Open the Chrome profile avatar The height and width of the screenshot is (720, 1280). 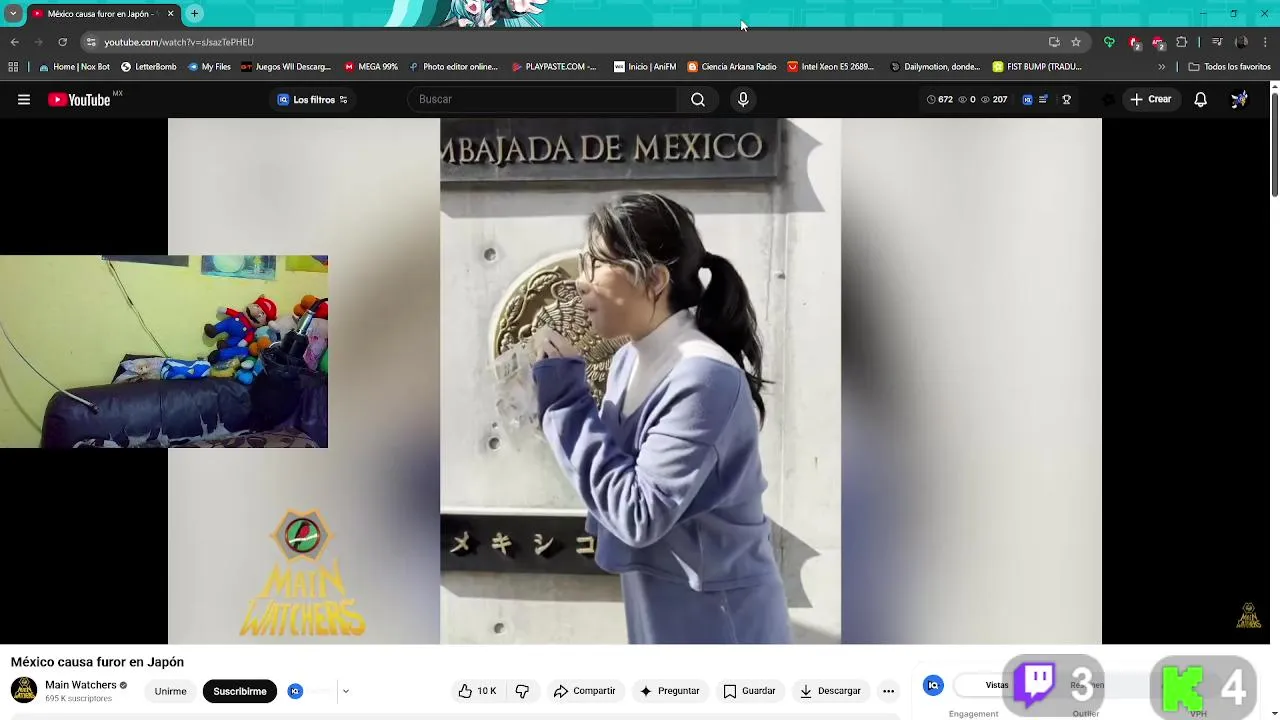click(1241, 42)
